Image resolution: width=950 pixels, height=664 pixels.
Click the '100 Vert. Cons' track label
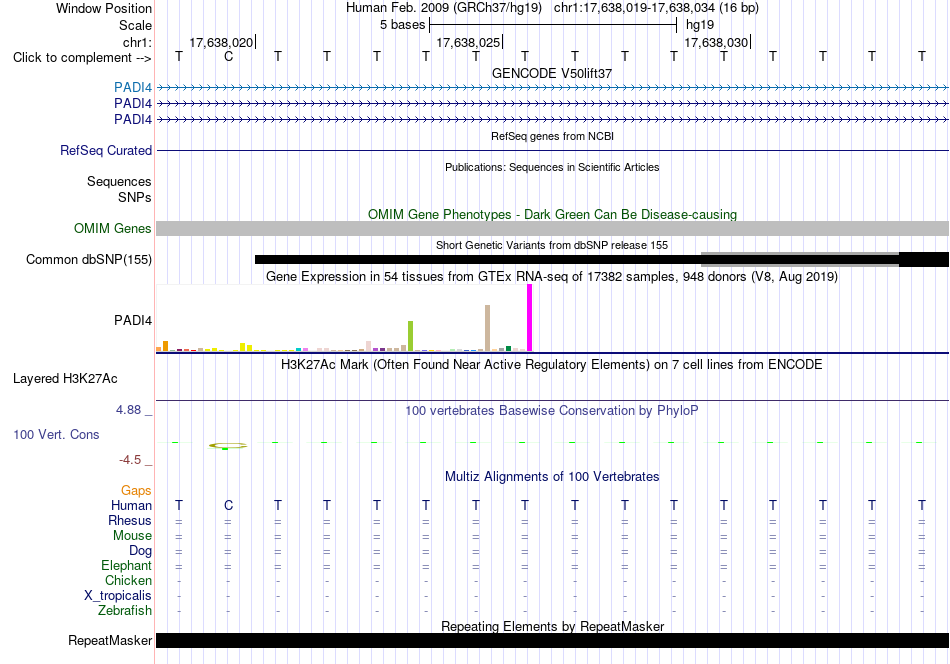click(x=56, y=434)
